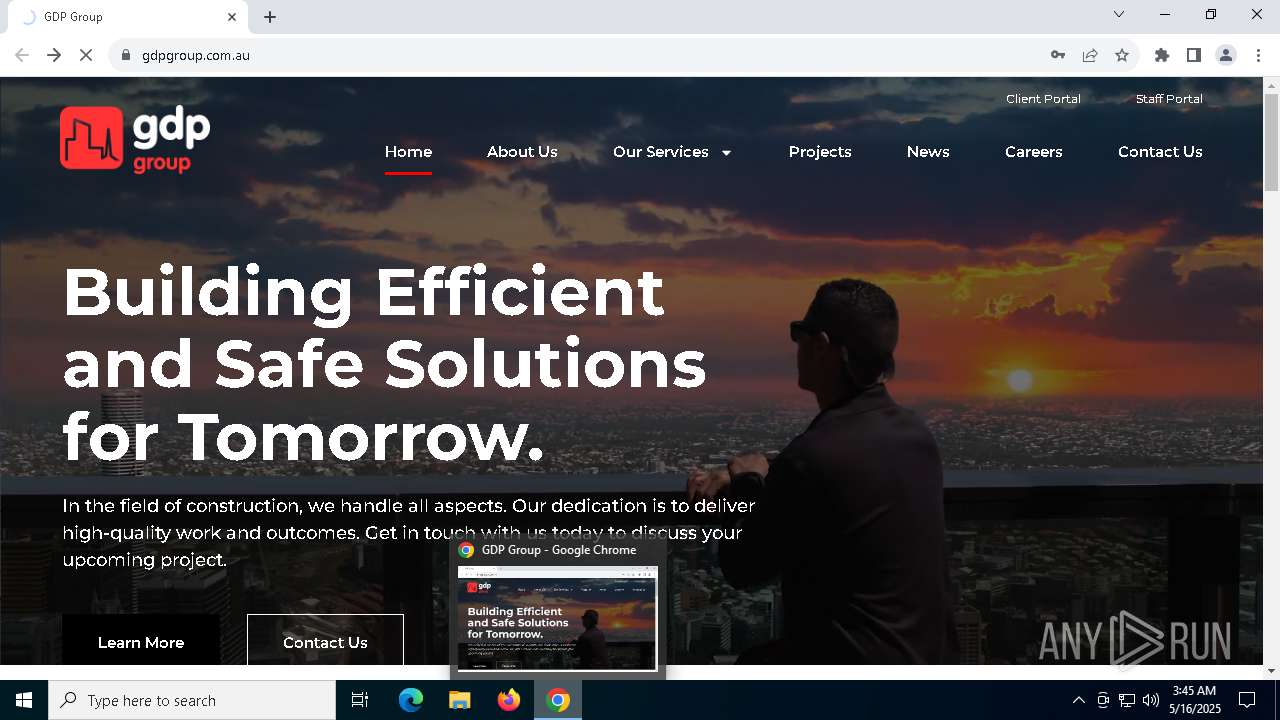Open a new tab with the plus button
The image size is (1280, 720).
pyautogui.click(x=270, y=17)
